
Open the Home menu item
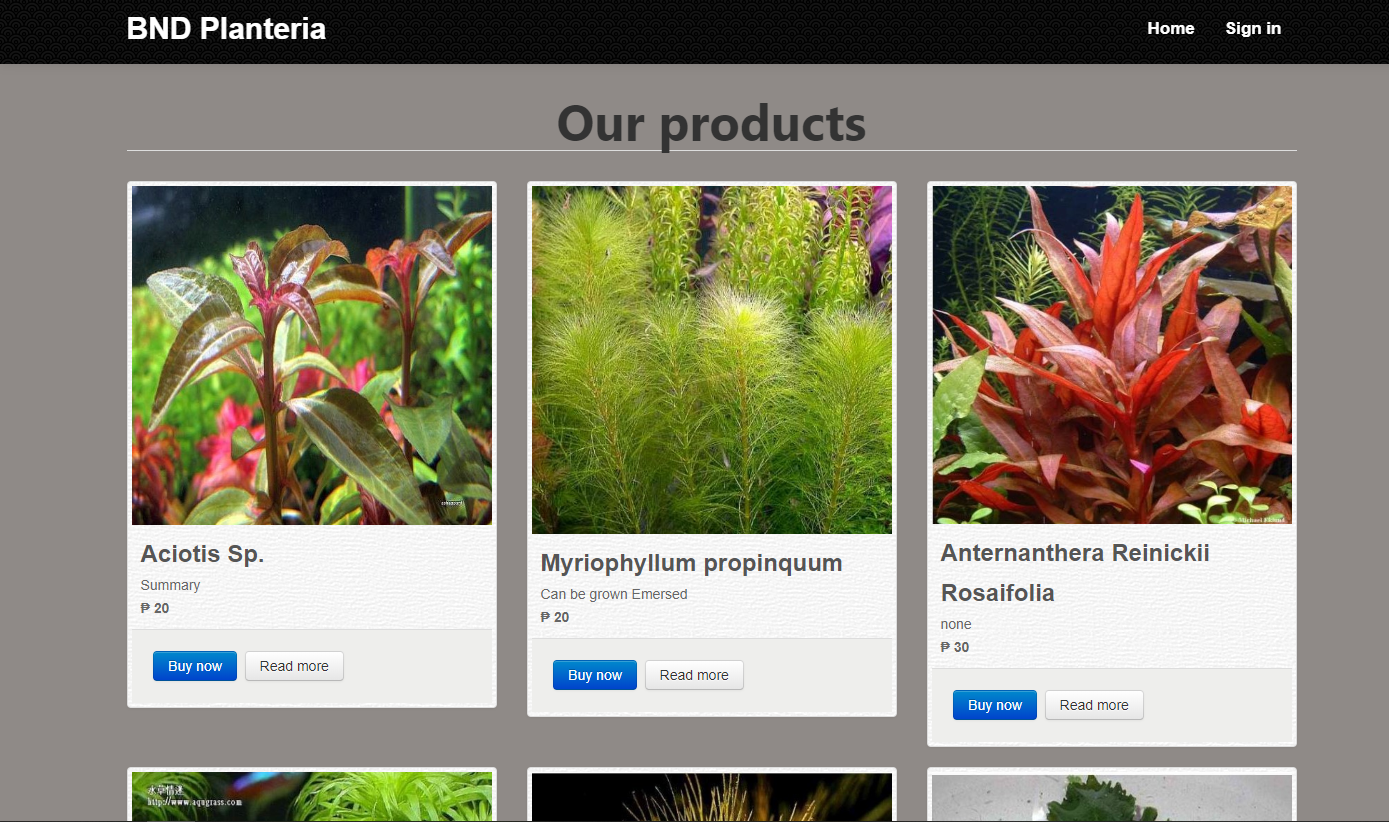point(1170,29)
